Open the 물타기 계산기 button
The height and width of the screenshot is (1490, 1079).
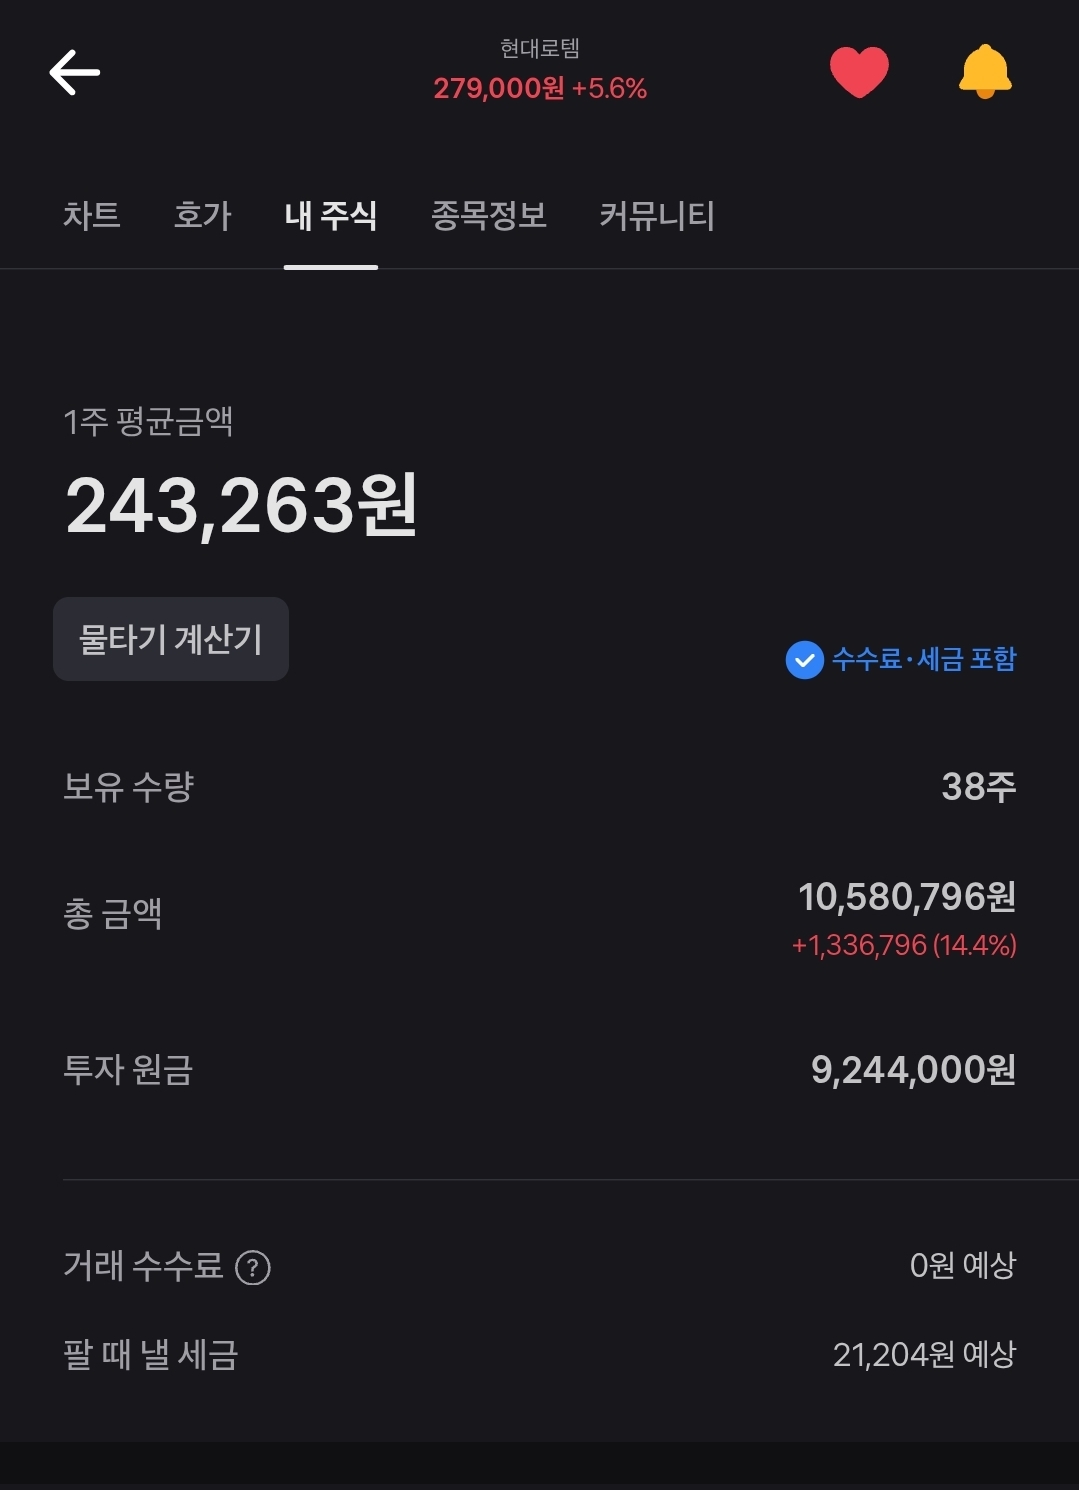coord(171,639)
